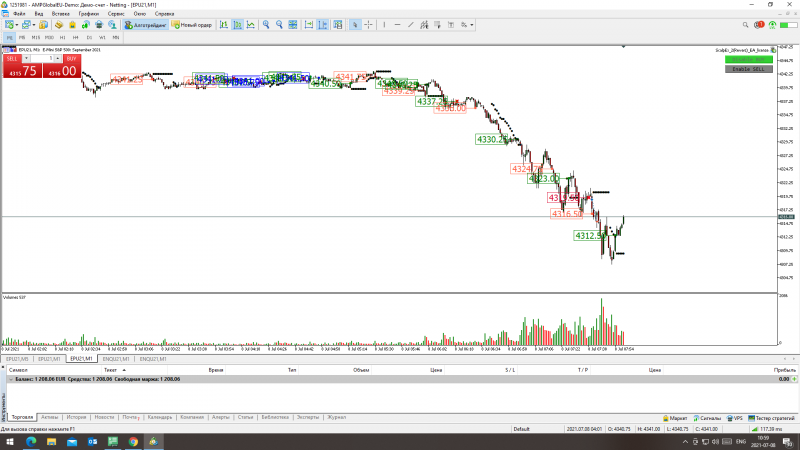Select the vertical line drawing tool
The image size is (800, 450).
pos(384,24)
